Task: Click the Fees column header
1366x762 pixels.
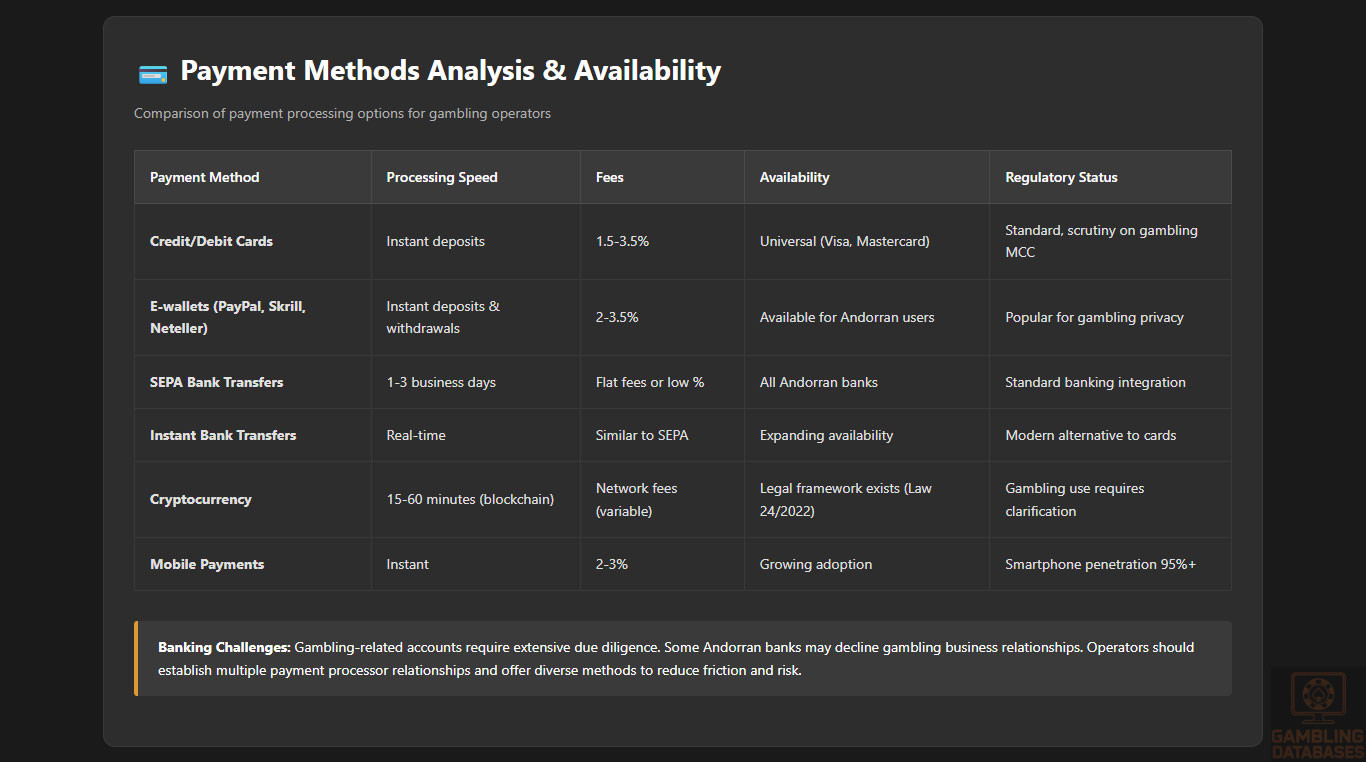Action: pyautogui.click(x=609, y=177)
